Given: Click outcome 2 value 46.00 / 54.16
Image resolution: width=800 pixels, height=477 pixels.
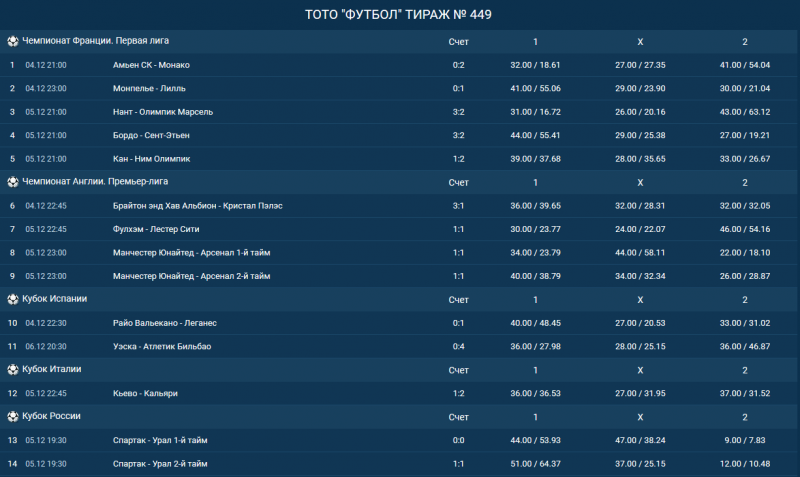Looking at the screenshot, I should pyautogui.click(x=745, y=230).
